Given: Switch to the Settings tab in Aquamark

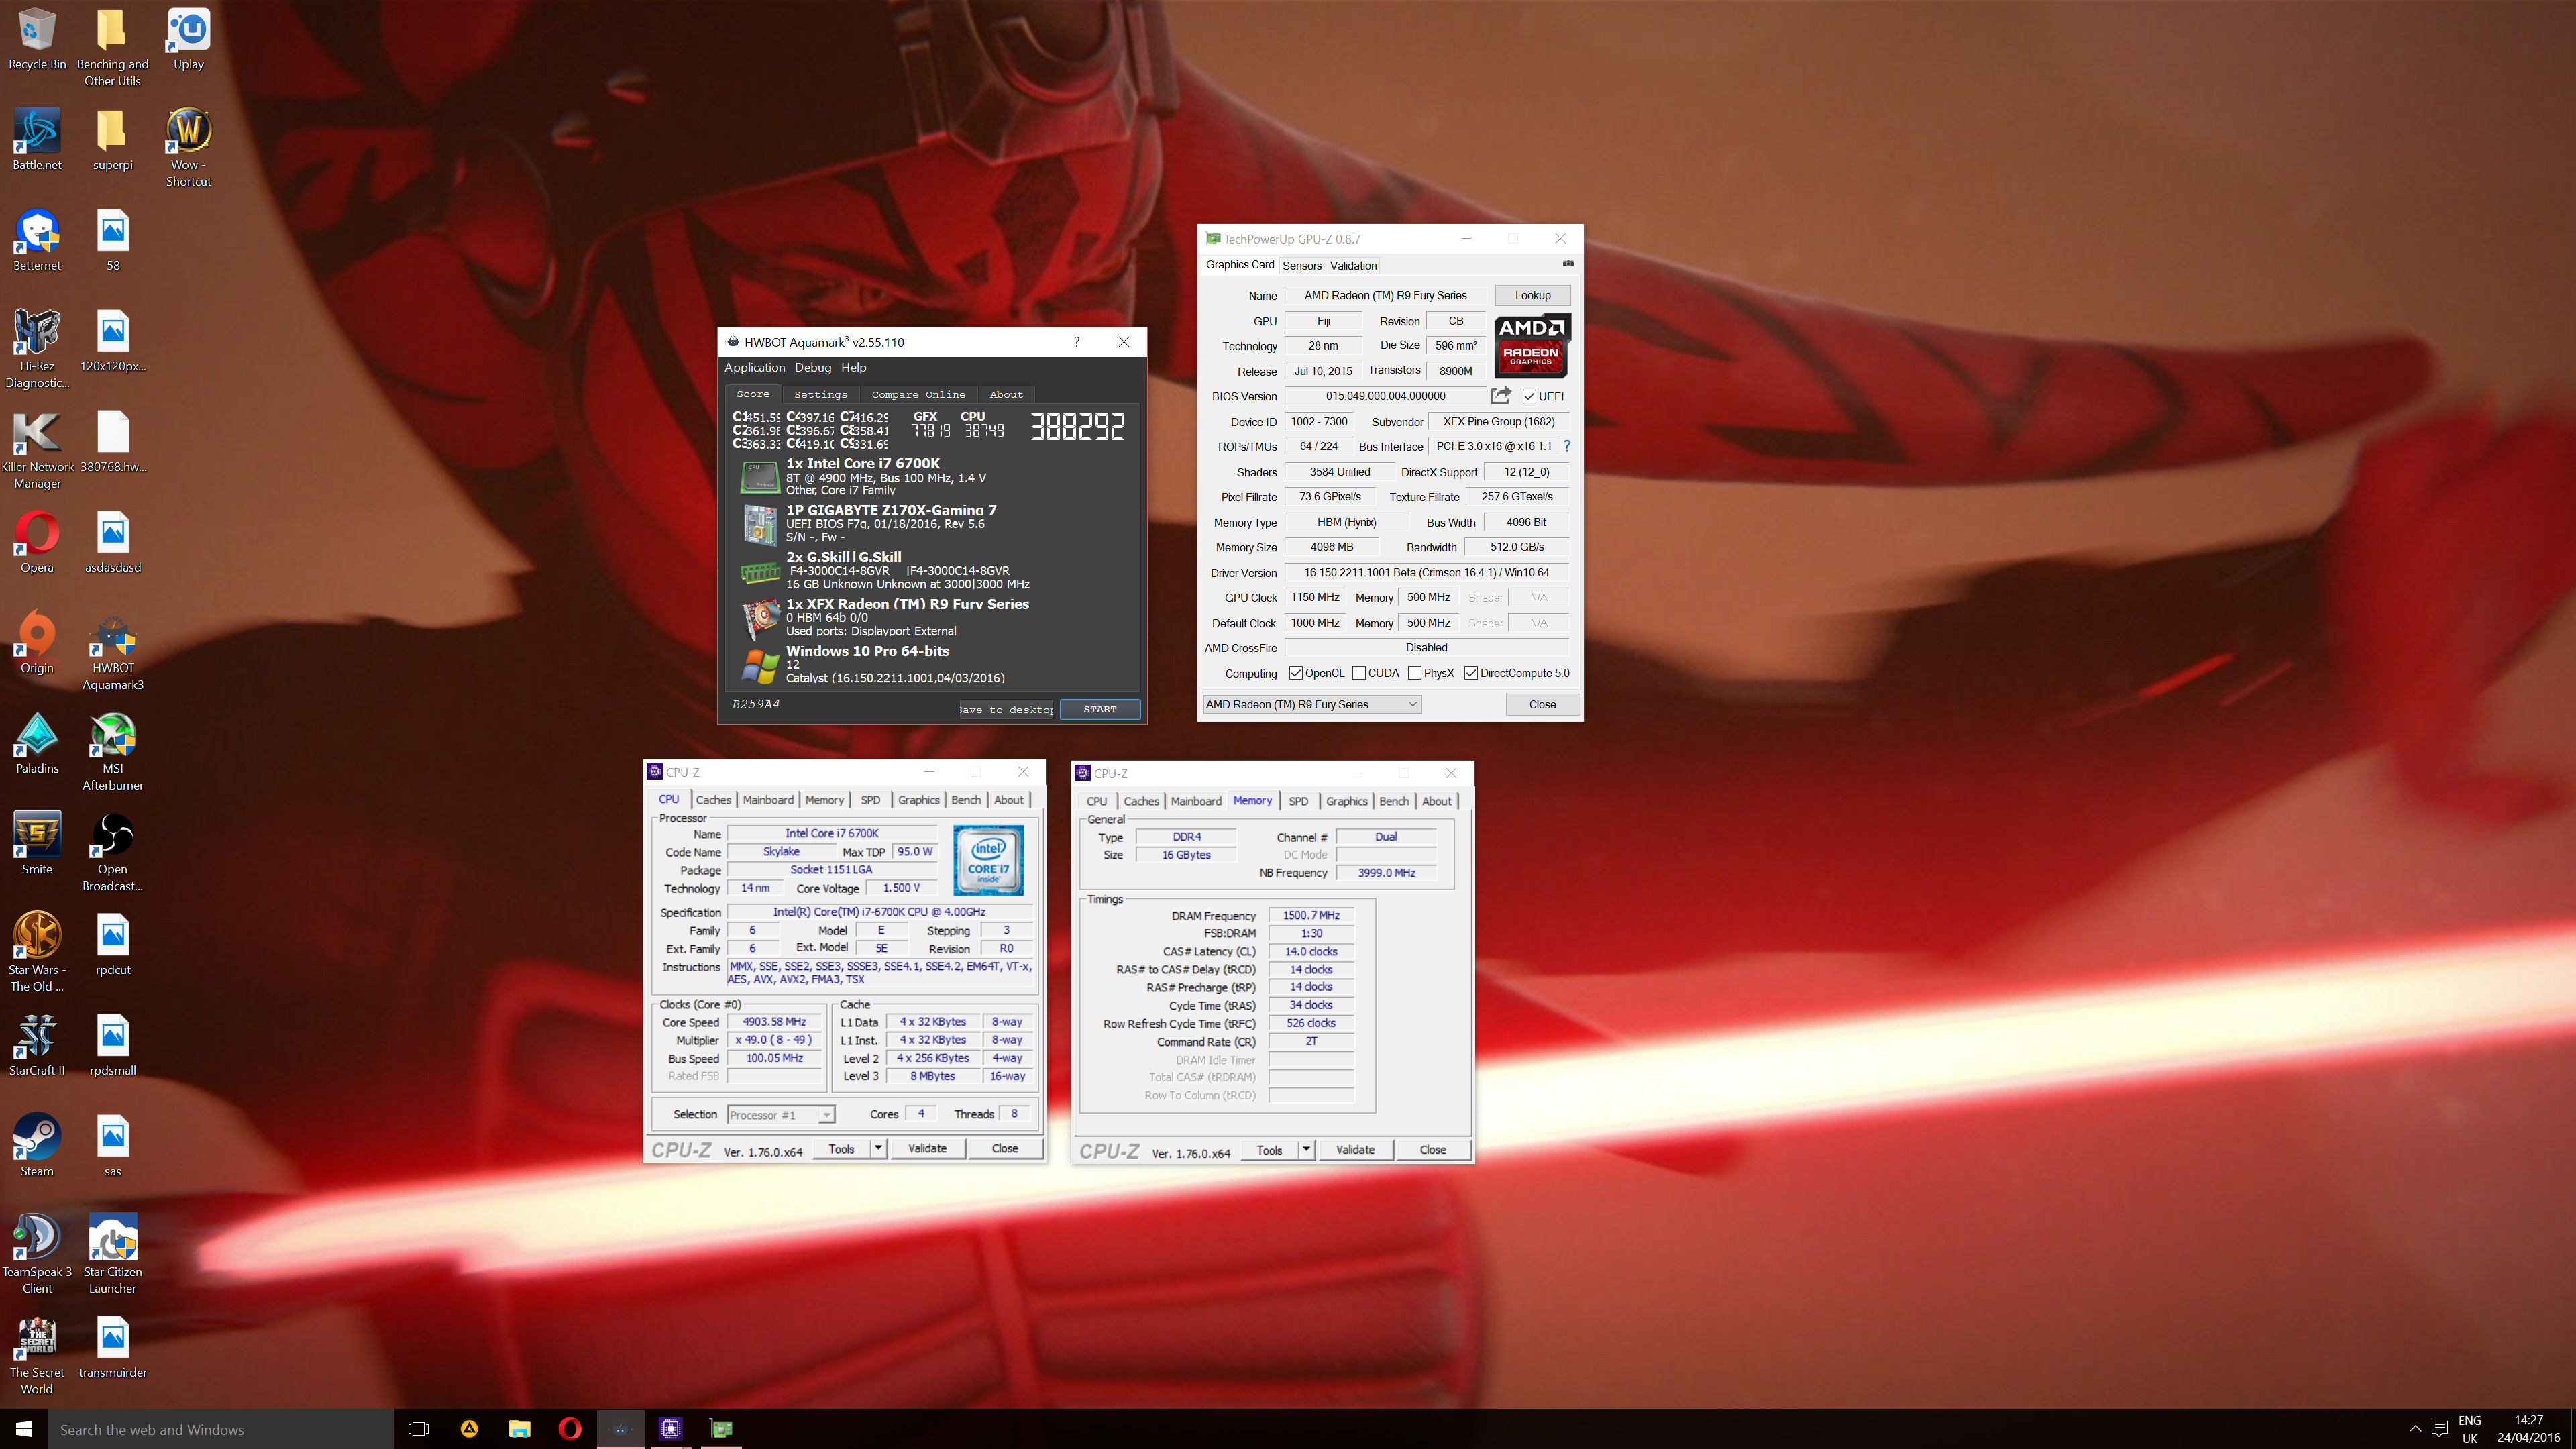Looking at the screenshot, I should (x=820, y=395).
